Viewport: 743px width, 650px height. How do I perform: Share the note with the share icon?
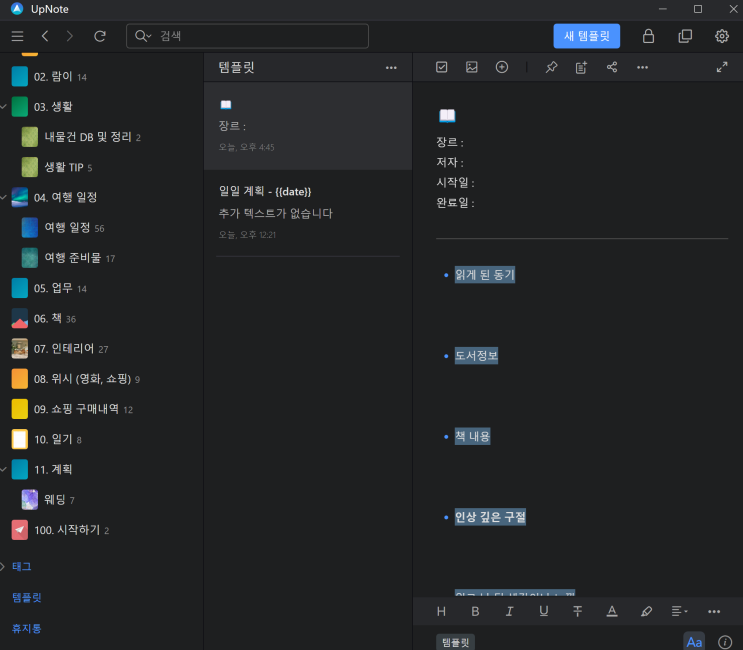[612, 67]
